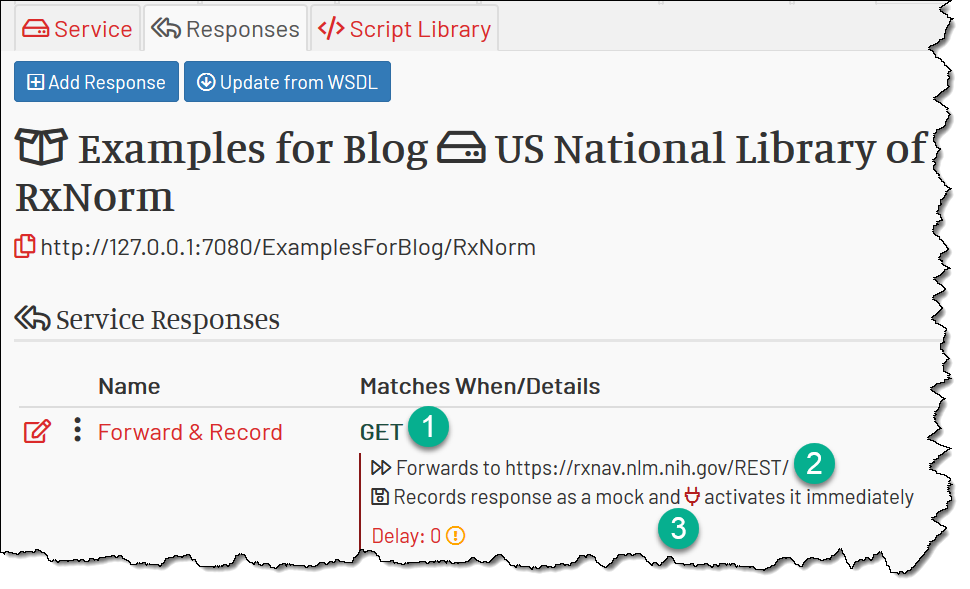Viewport: 970px width, 589px height.
Task: Click the Service Responses reply-all icon
Action: (32, 319)
